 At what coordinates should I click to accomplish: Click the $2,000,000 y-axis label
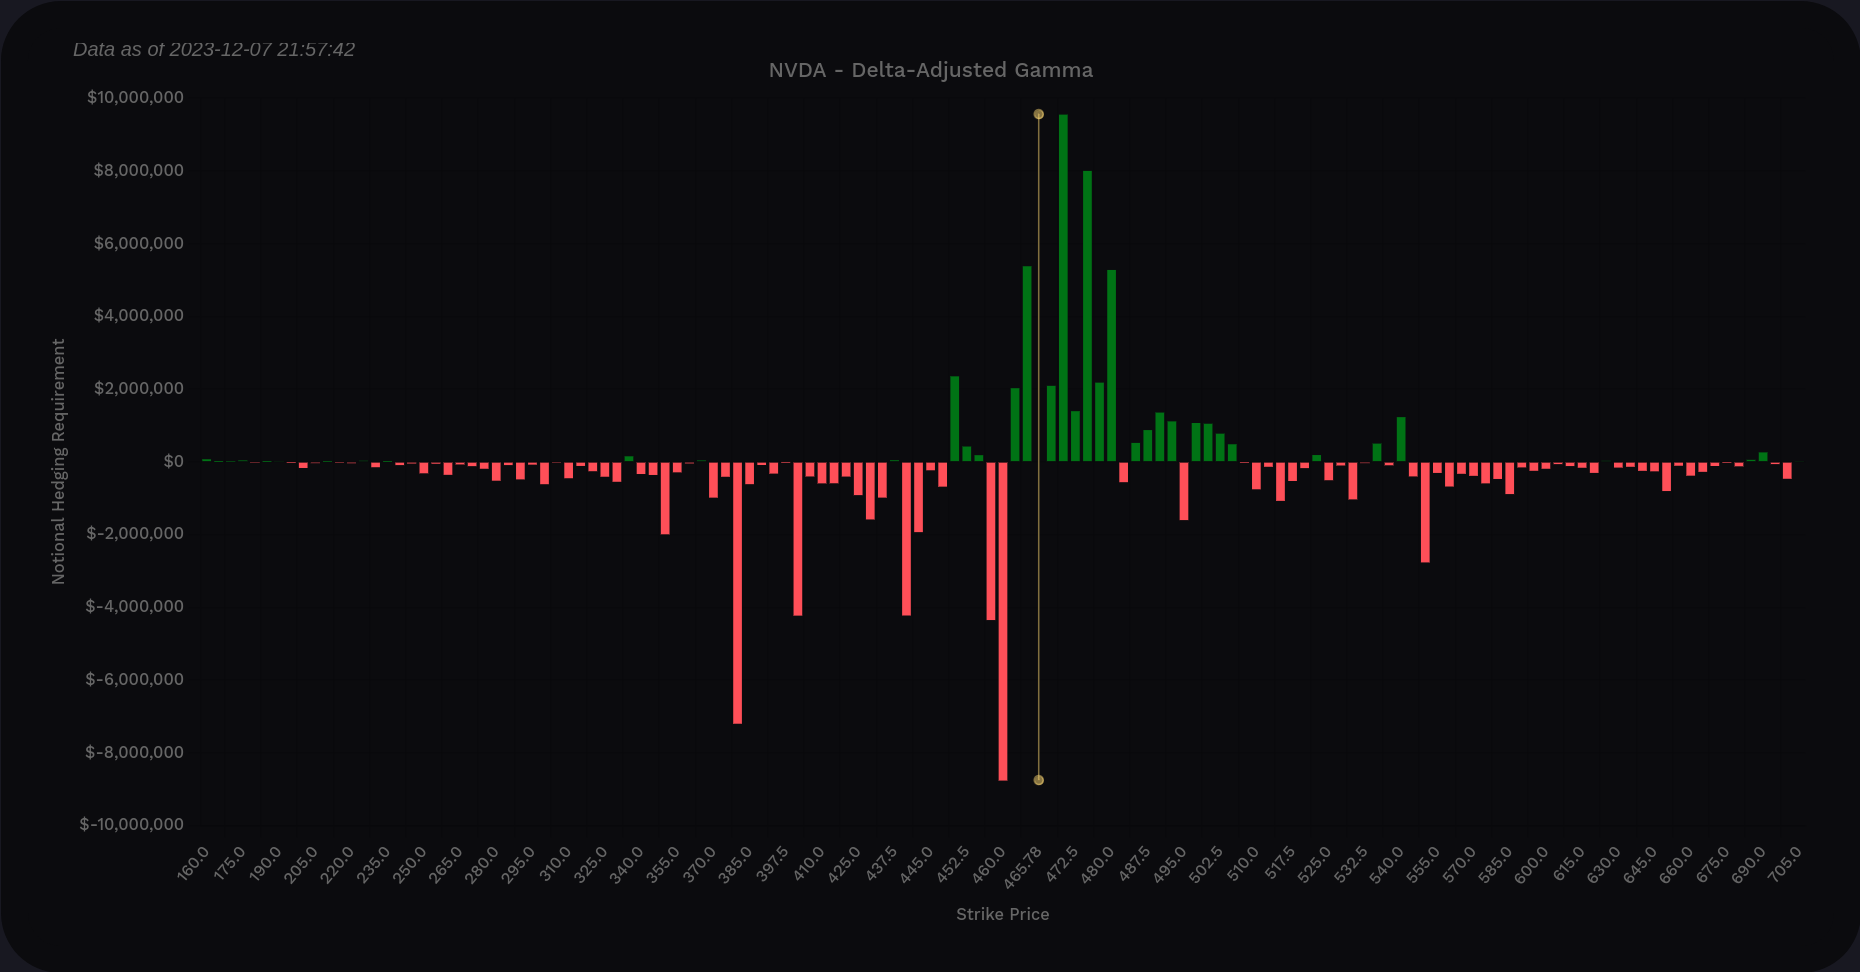click(138, 388)
